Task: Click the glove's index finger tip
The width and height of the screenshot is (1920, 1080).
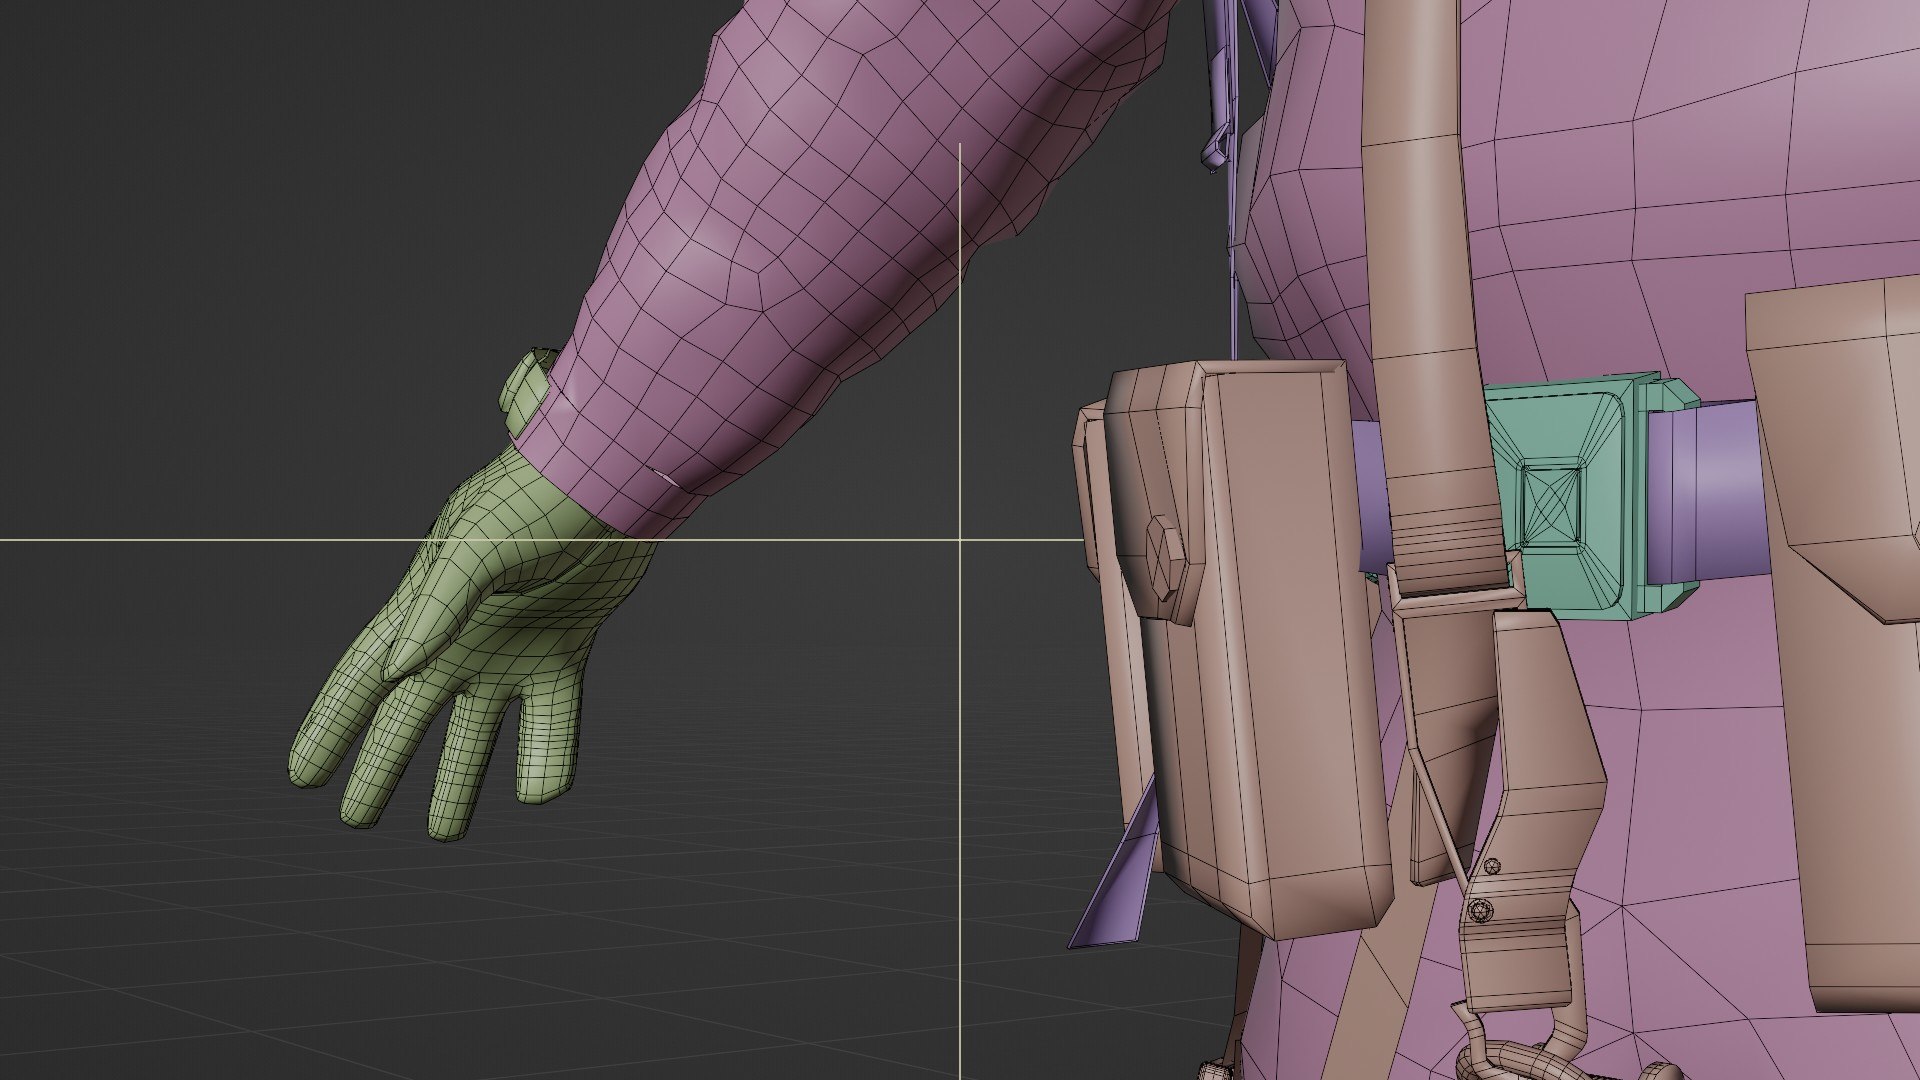Action: point(305,772)
